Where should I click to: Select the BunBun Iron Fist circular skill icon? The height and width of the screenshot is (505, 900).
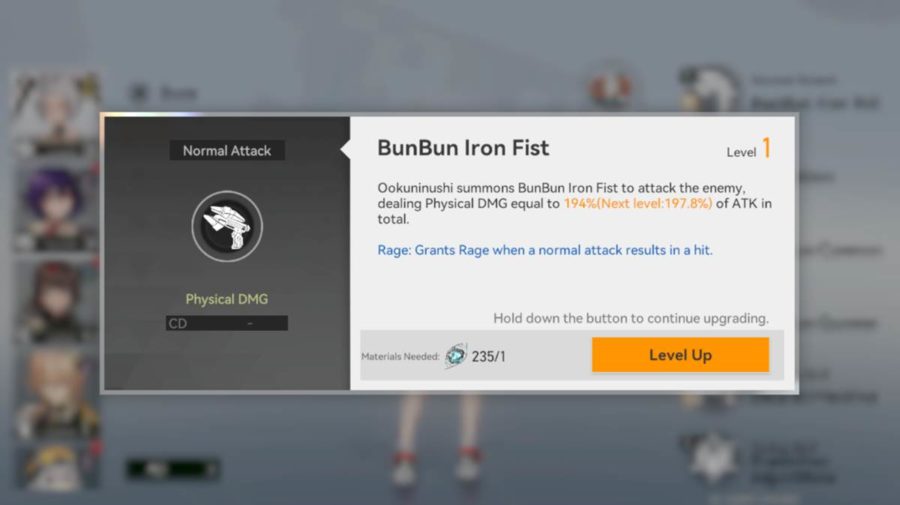227,227
